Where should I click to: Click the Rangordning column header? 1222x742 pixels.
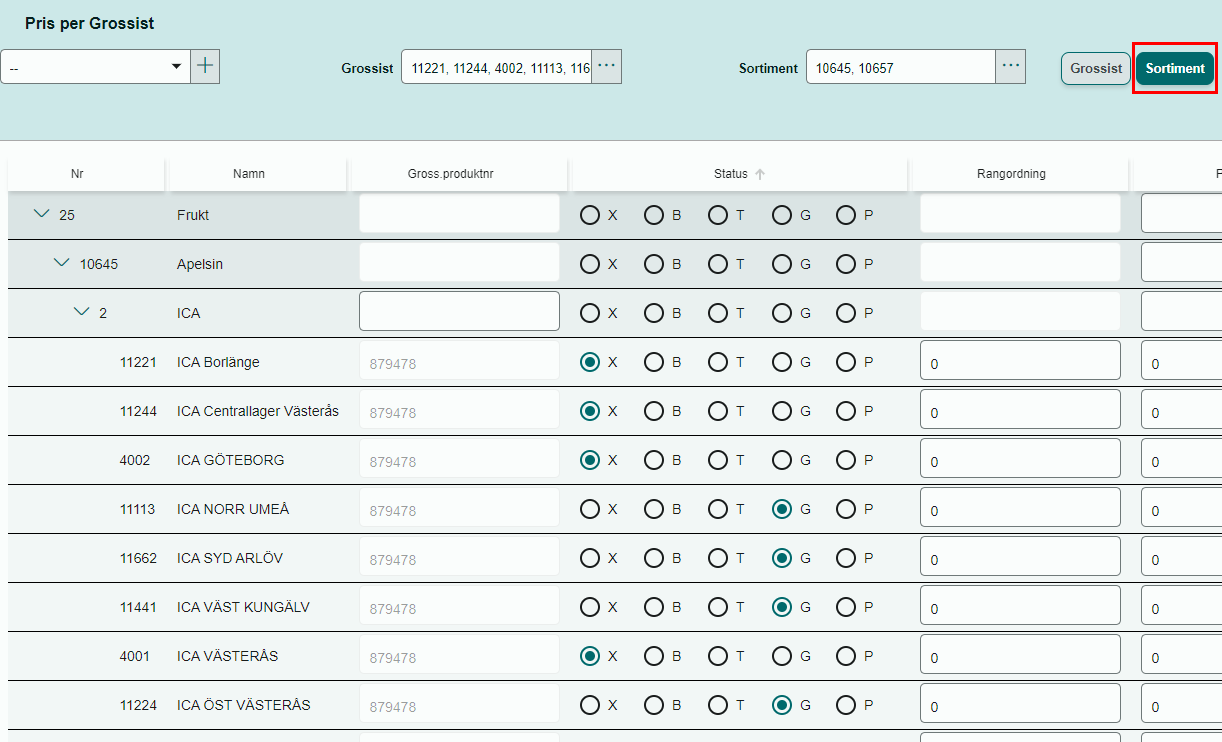[1011, 174]
